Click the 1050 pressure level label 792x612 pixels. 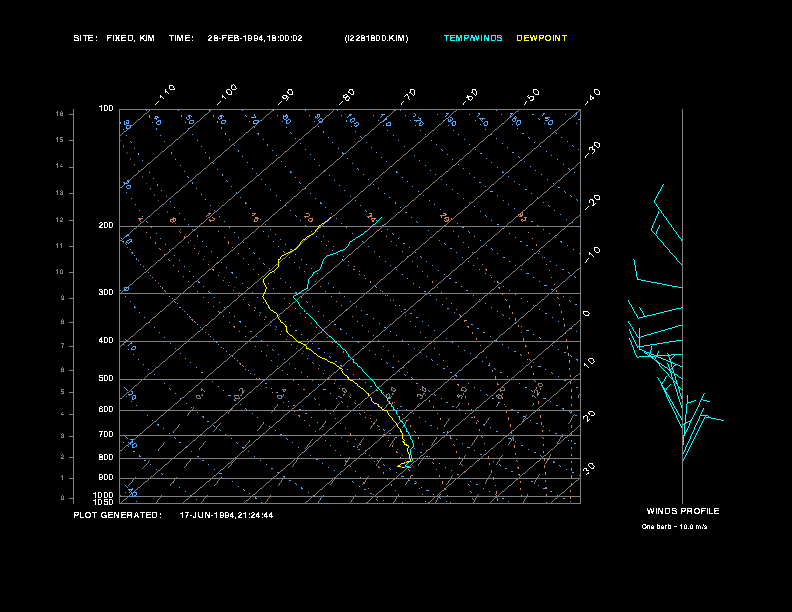(x=104, y=502)
